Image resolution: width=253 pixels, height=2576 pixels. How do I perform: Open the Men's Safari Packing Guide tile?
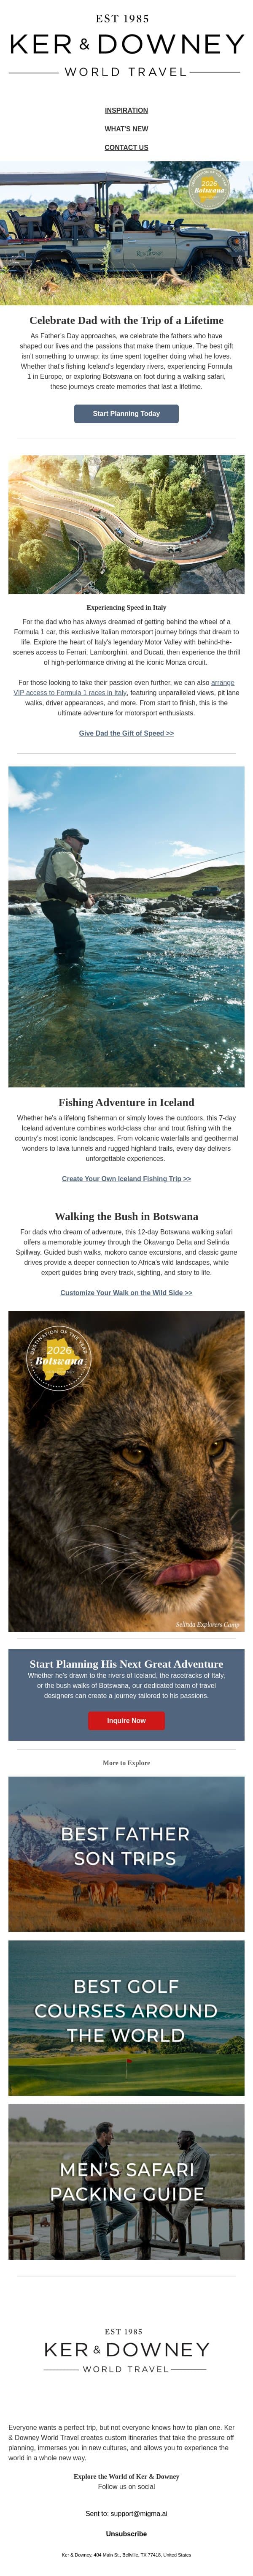tap(126, 2182)
